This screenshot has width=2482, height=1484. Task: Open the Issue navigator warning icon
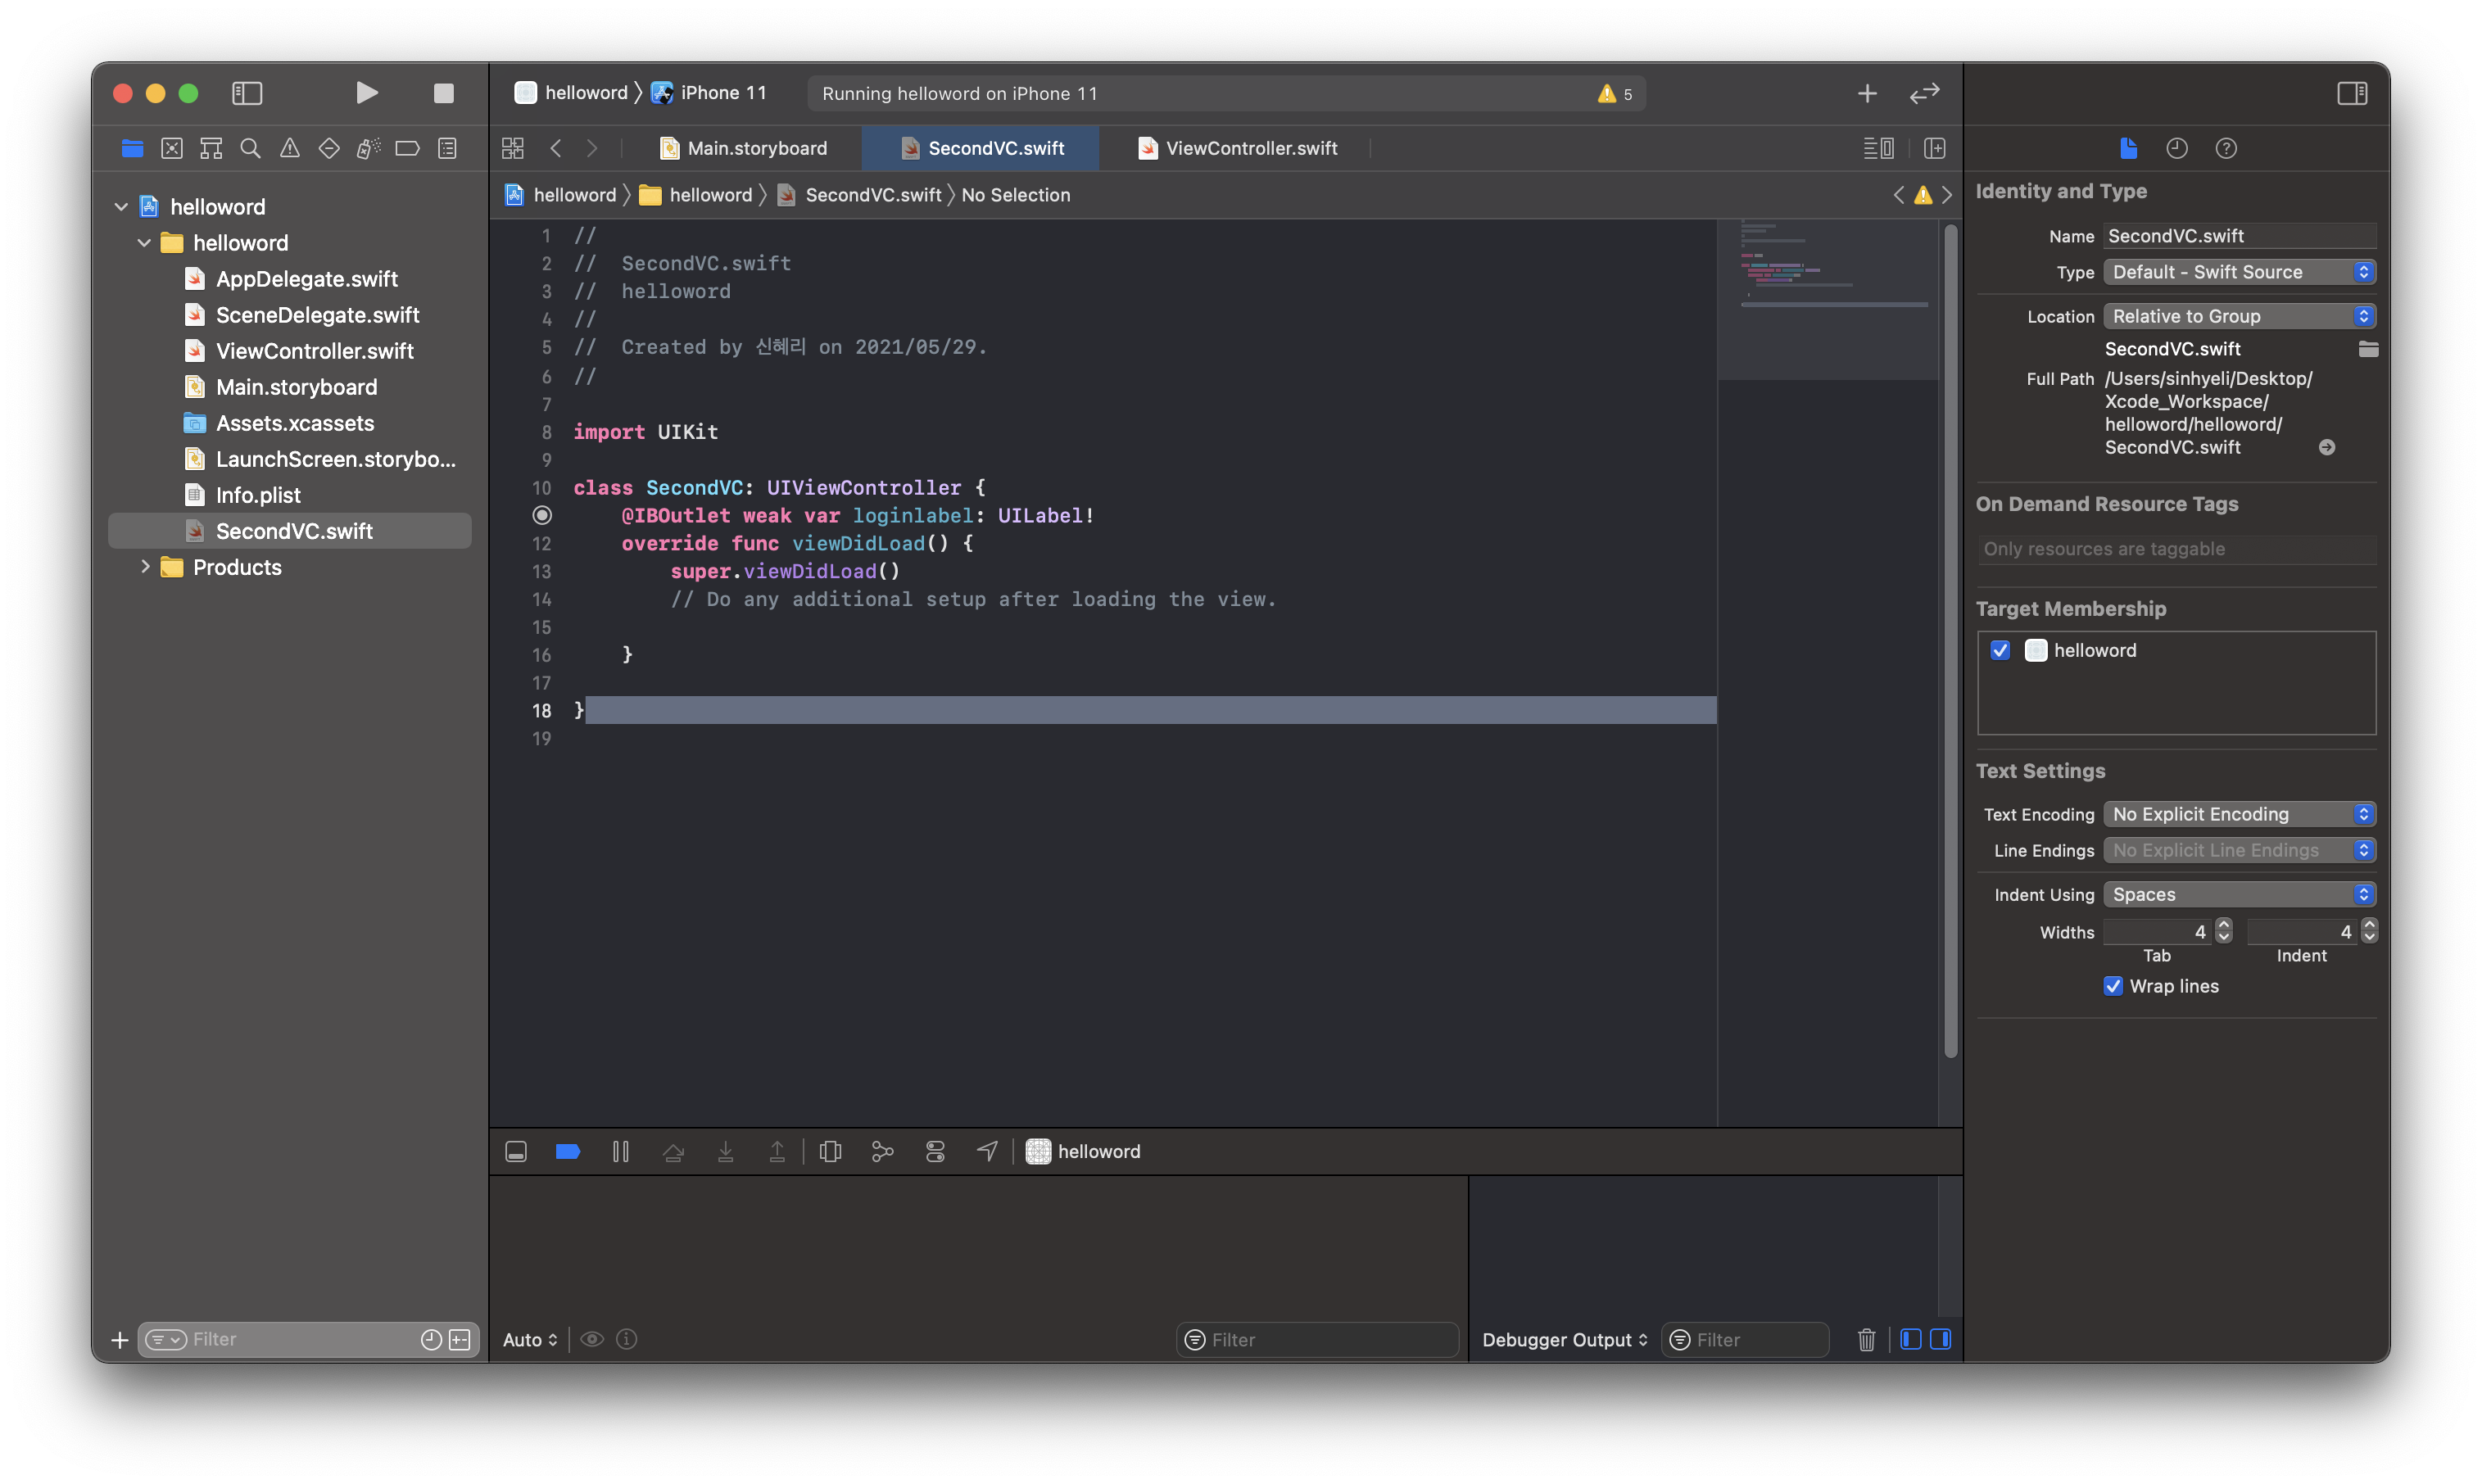[290, 148]
